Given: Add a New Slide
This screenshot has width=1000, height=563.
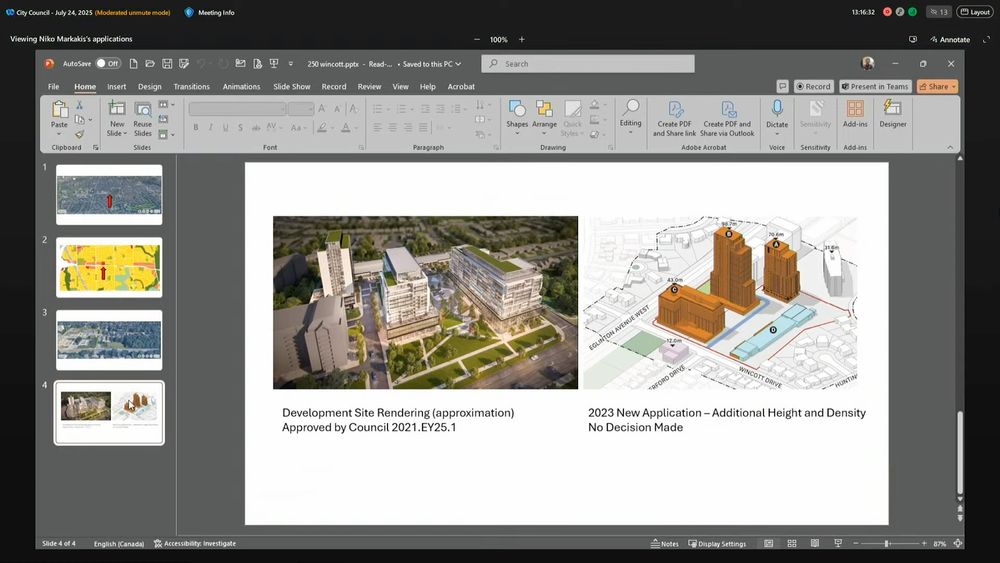Looking at the screenshot, I should (117, 119).
